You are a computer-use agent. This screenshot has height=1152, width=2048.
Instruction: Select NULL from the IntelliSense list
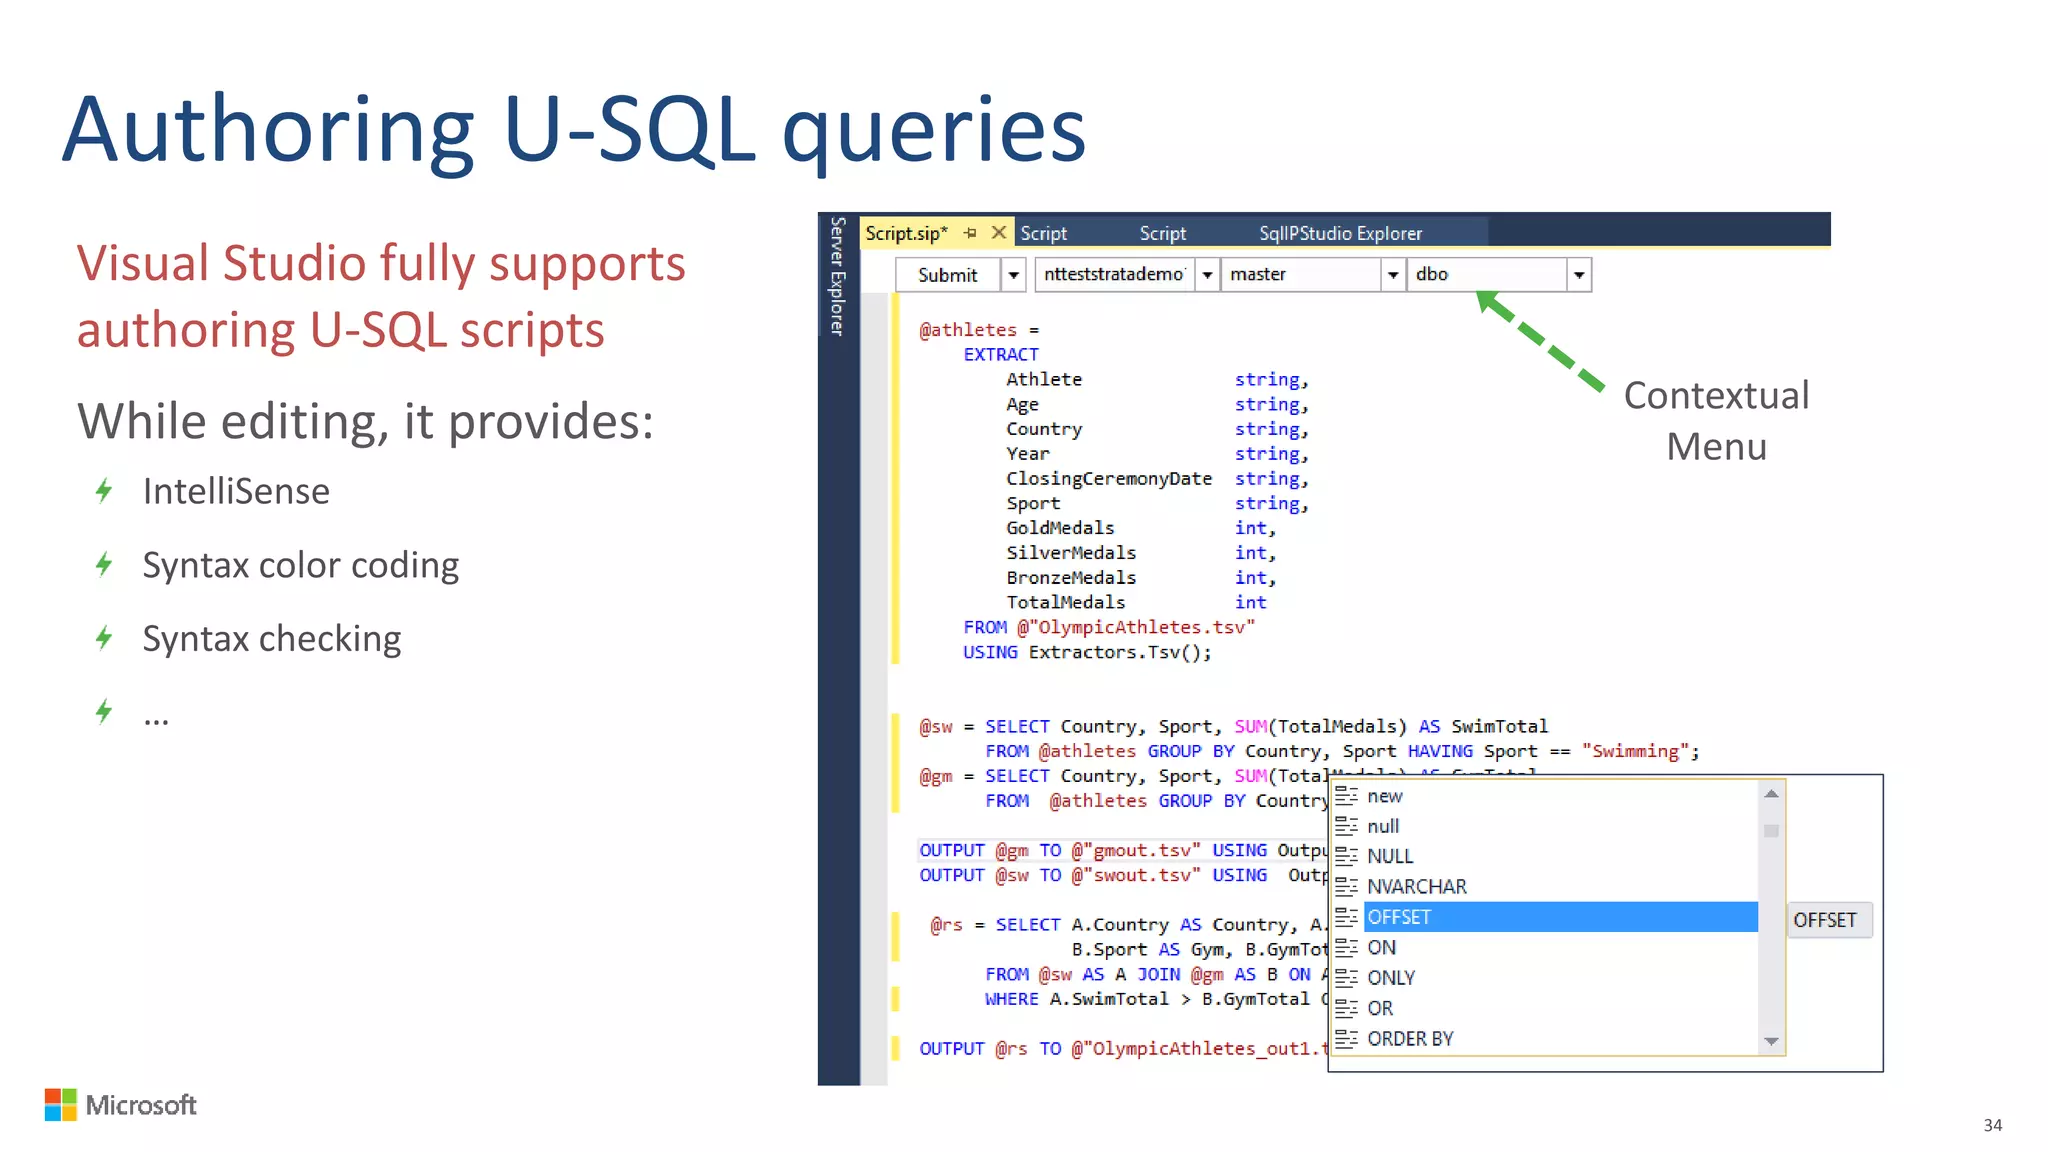coord(1390,856)
